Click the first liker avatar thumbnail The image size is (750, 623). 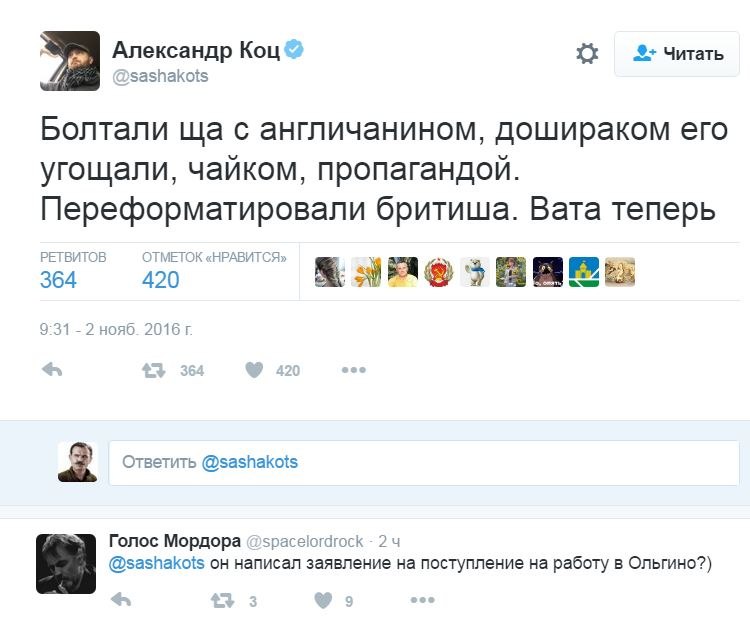tap(330, 272)
